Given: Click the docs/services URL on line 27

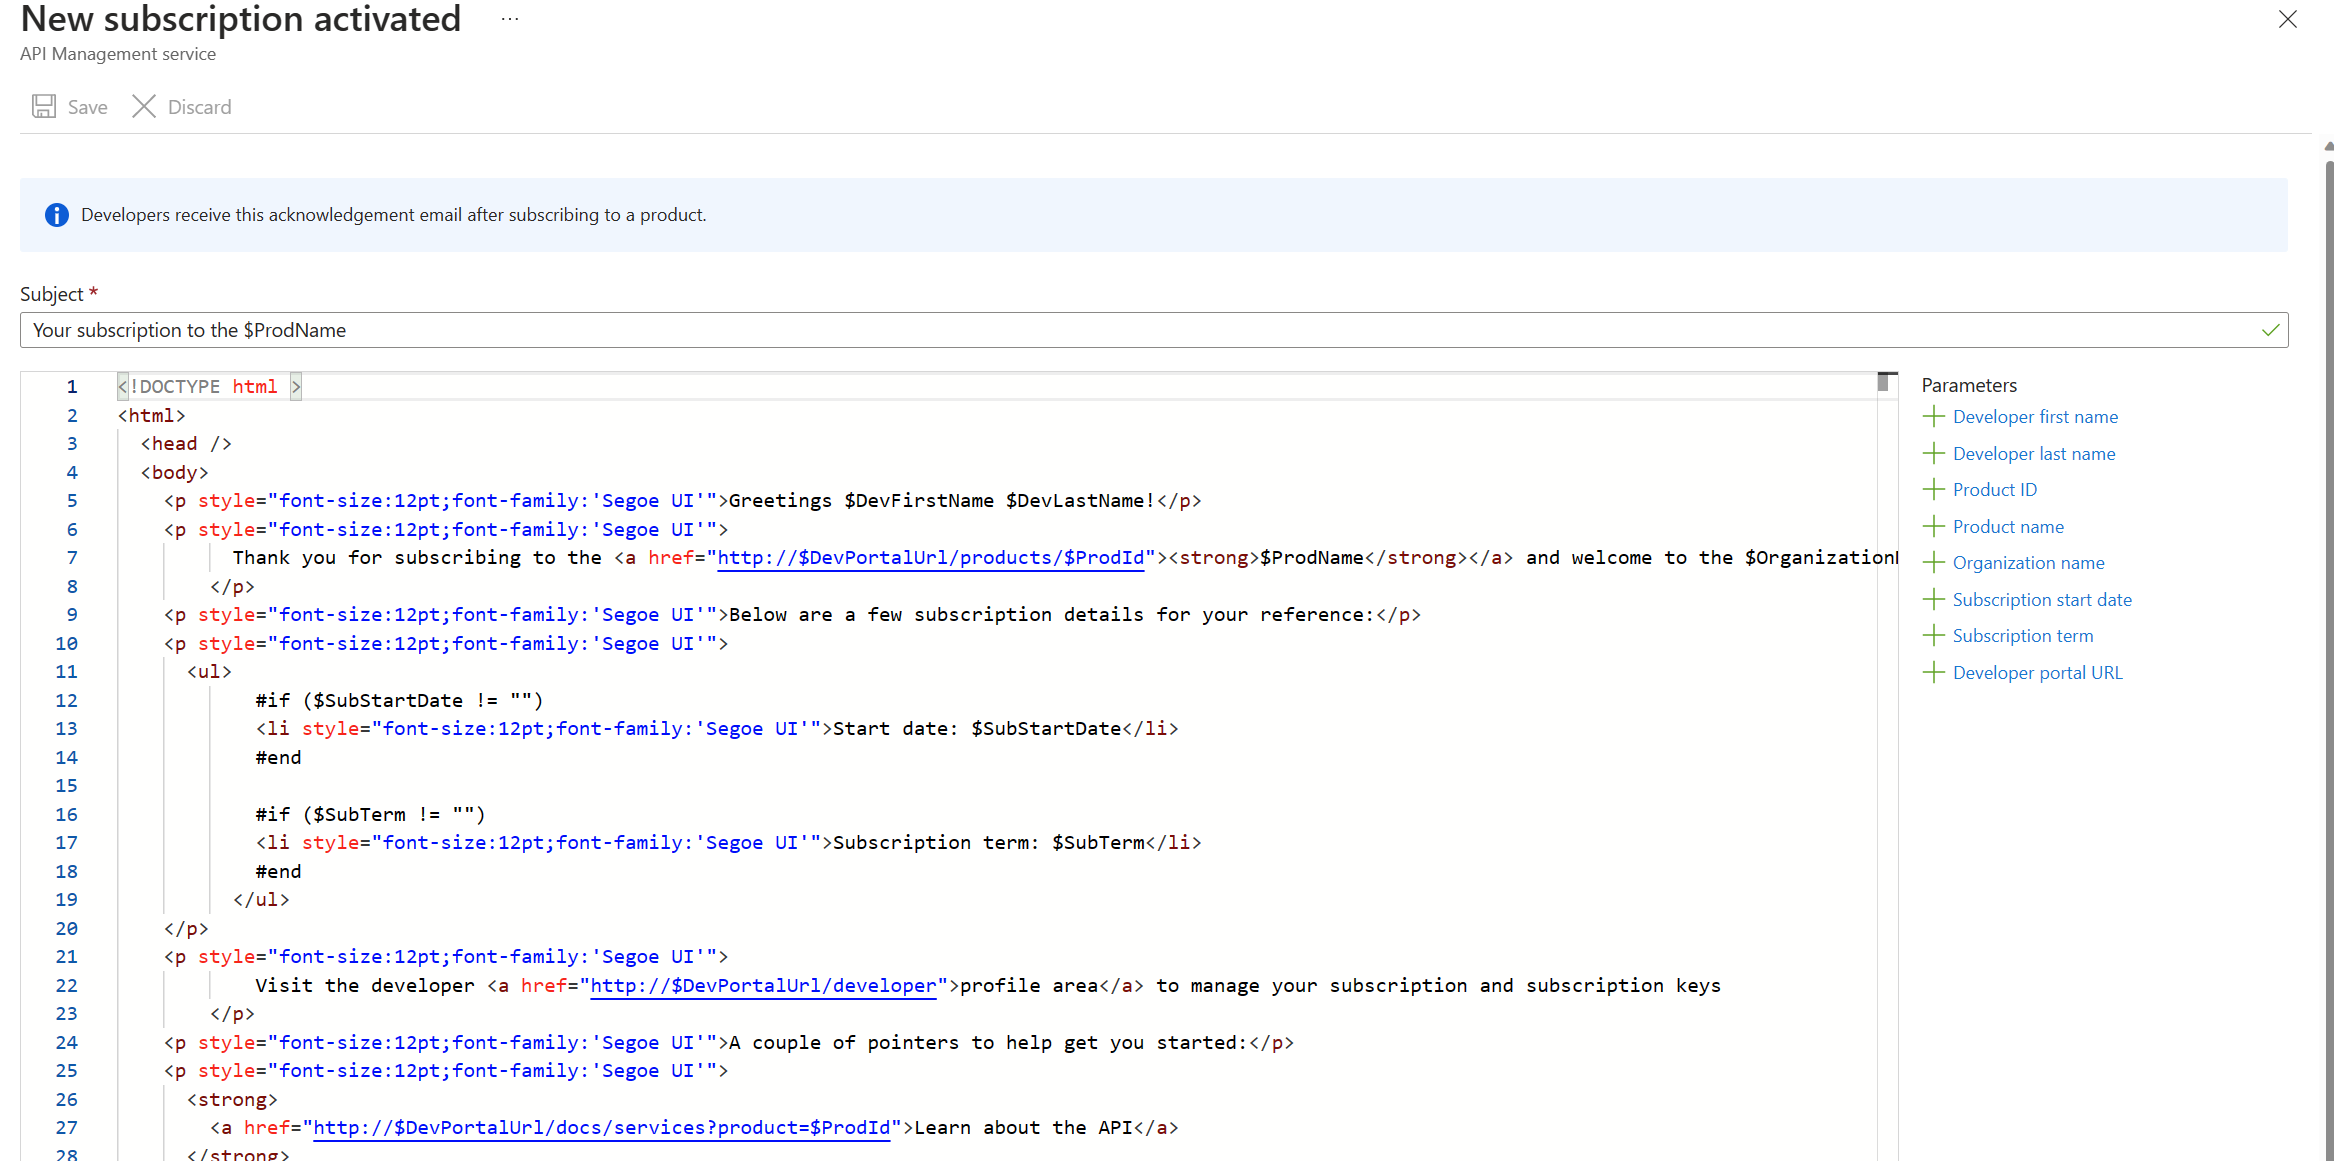Looking at the screenshot, I should (601, 1128).
